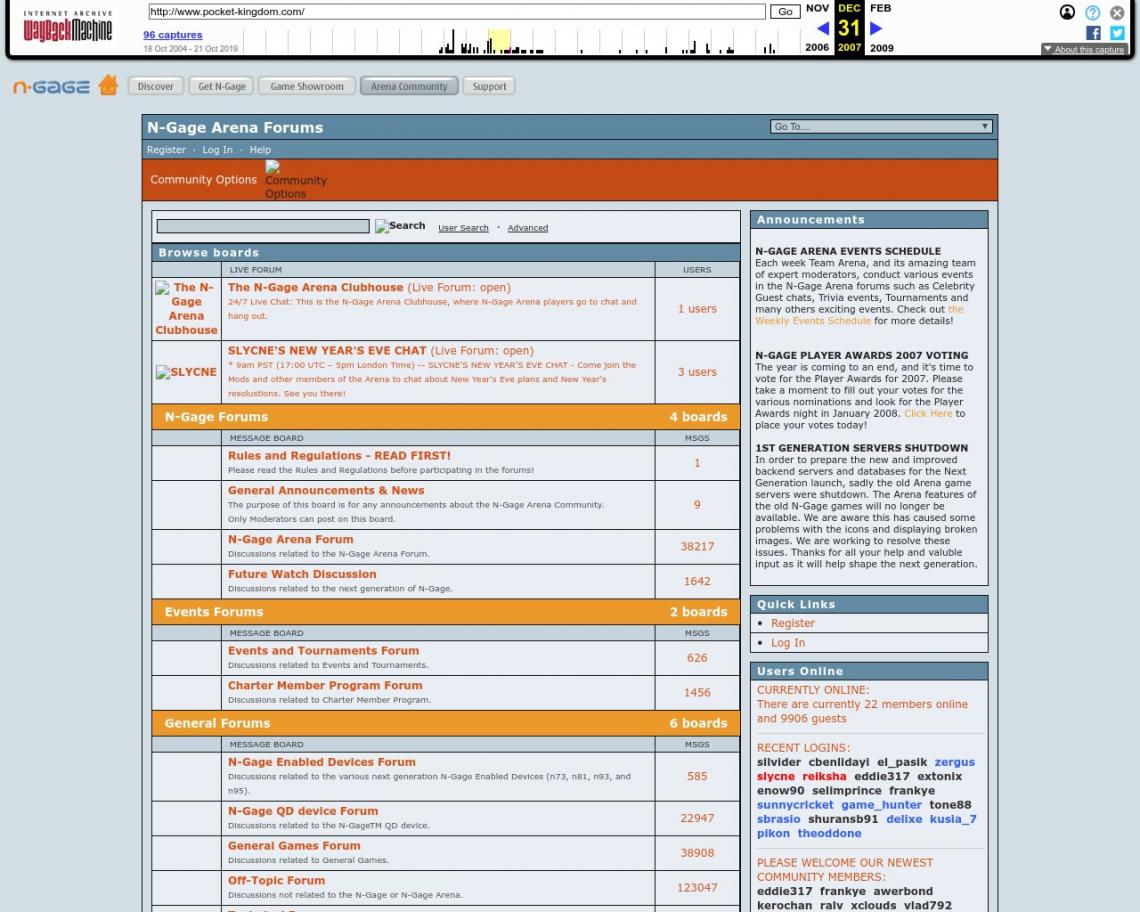Click the Wayback URL address field

[457, 12]
